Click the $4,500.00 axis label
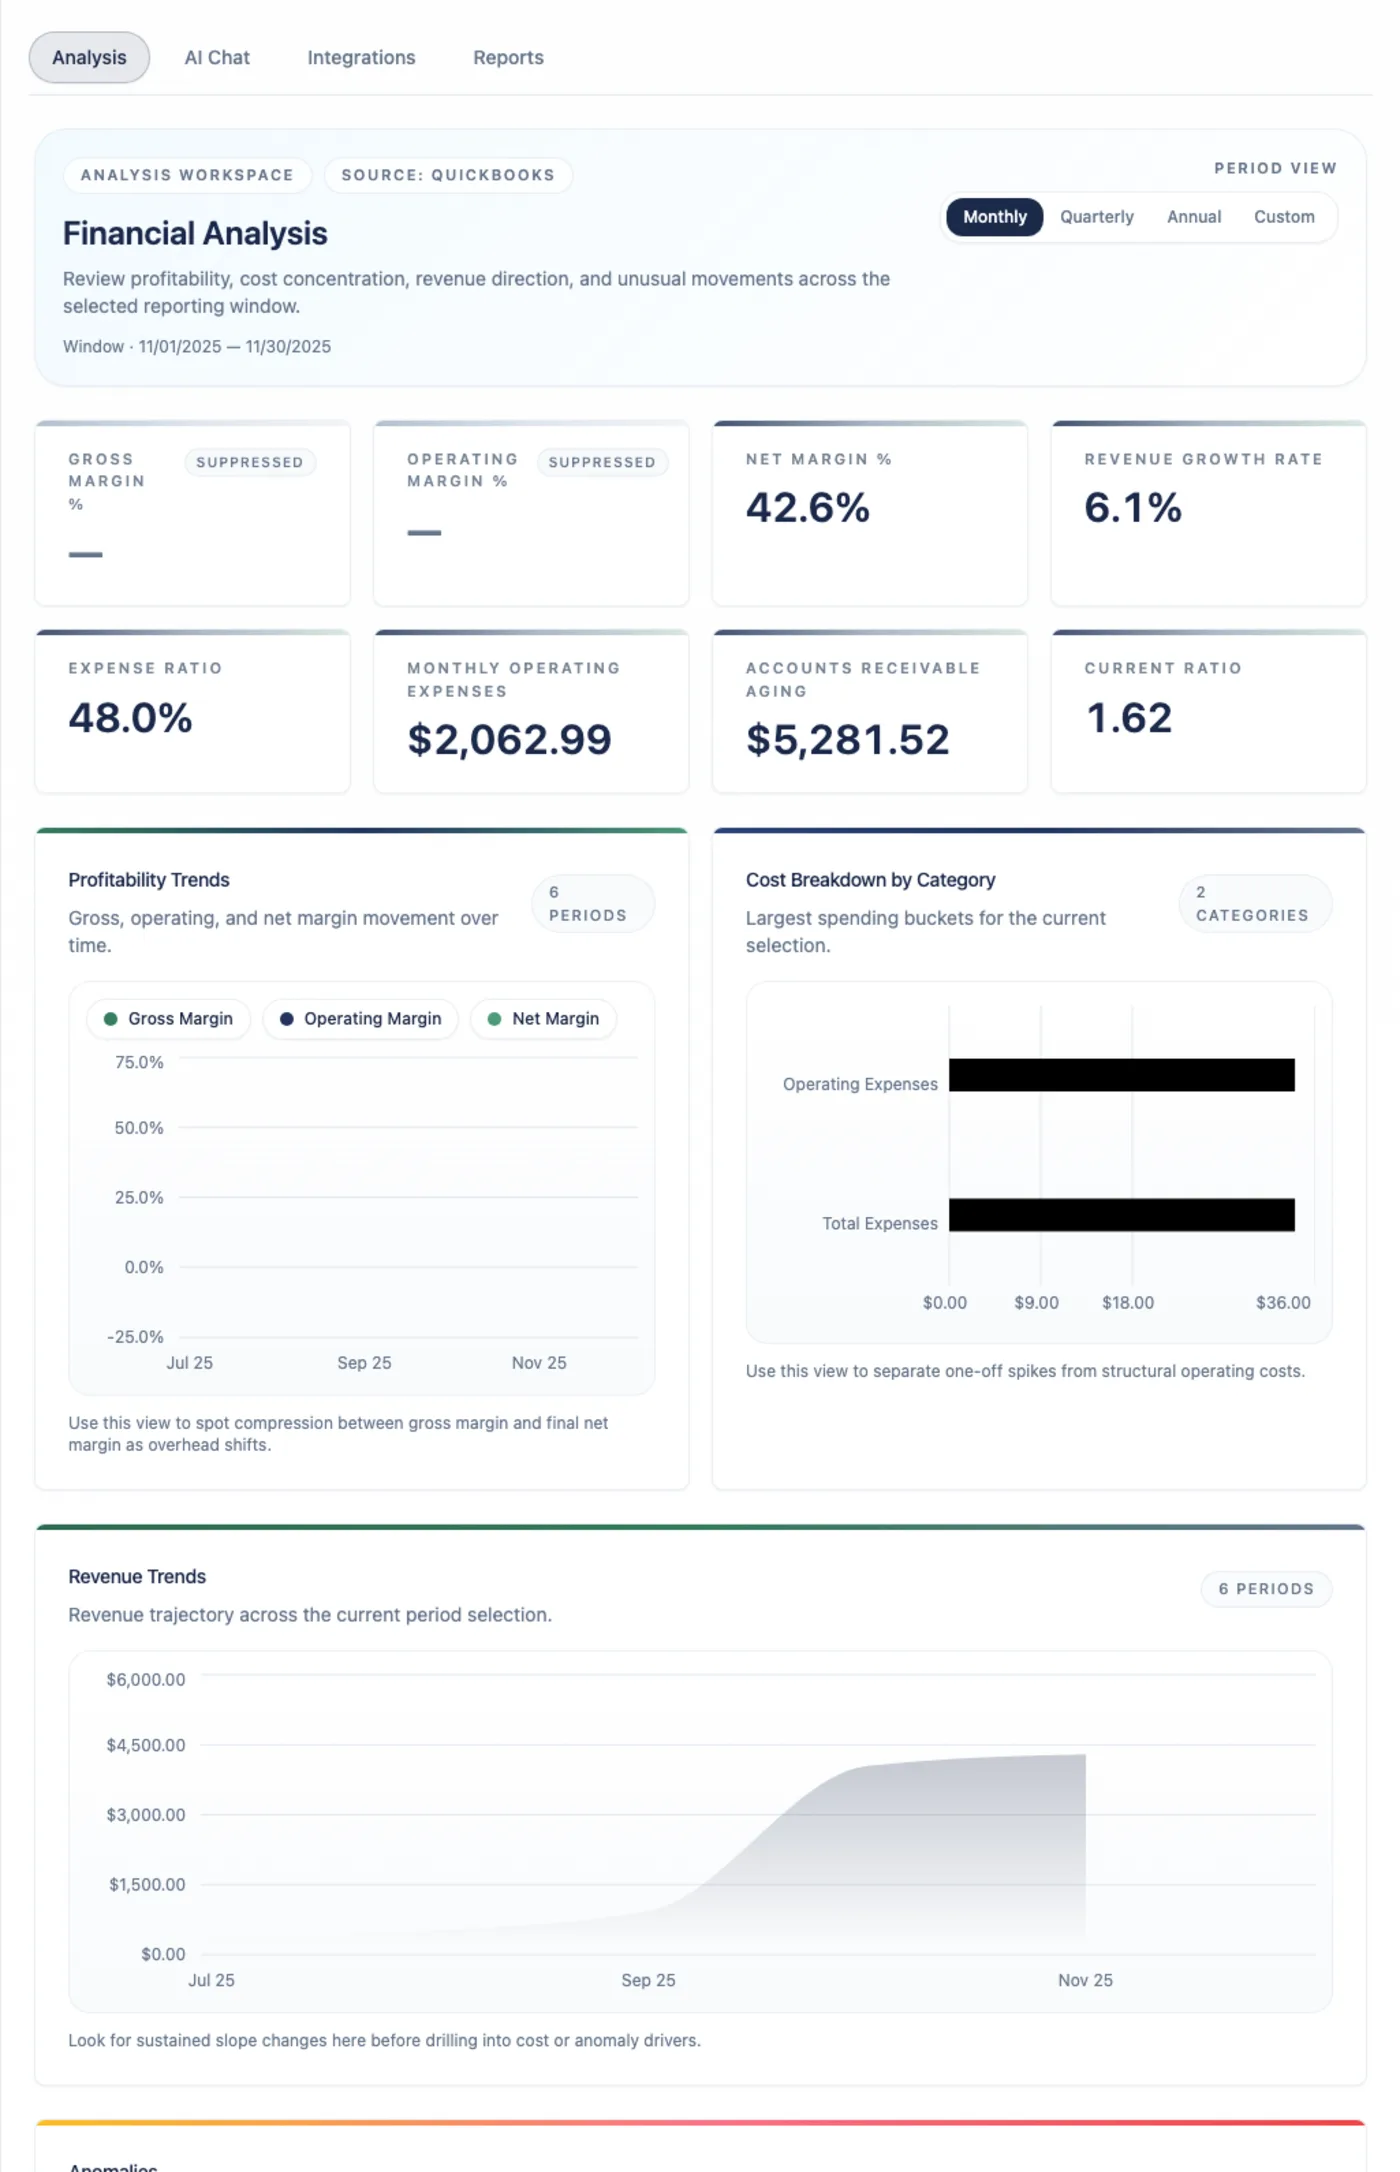Screen dimensions: 1400x2172 coord(146,1746)
